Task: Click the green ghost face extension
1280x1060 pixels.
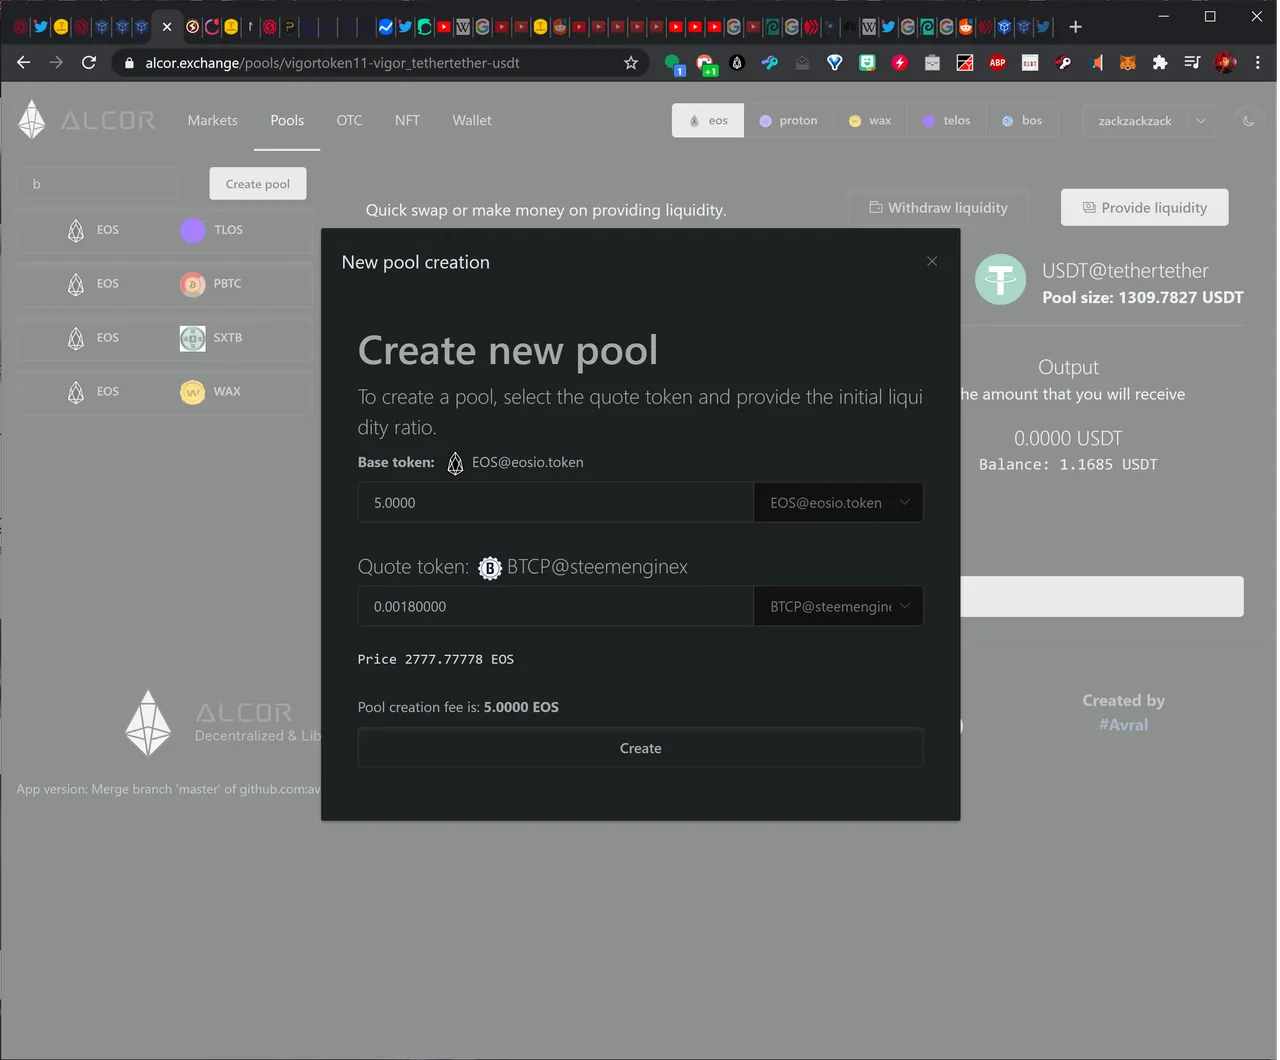Action: pos(867,63)
